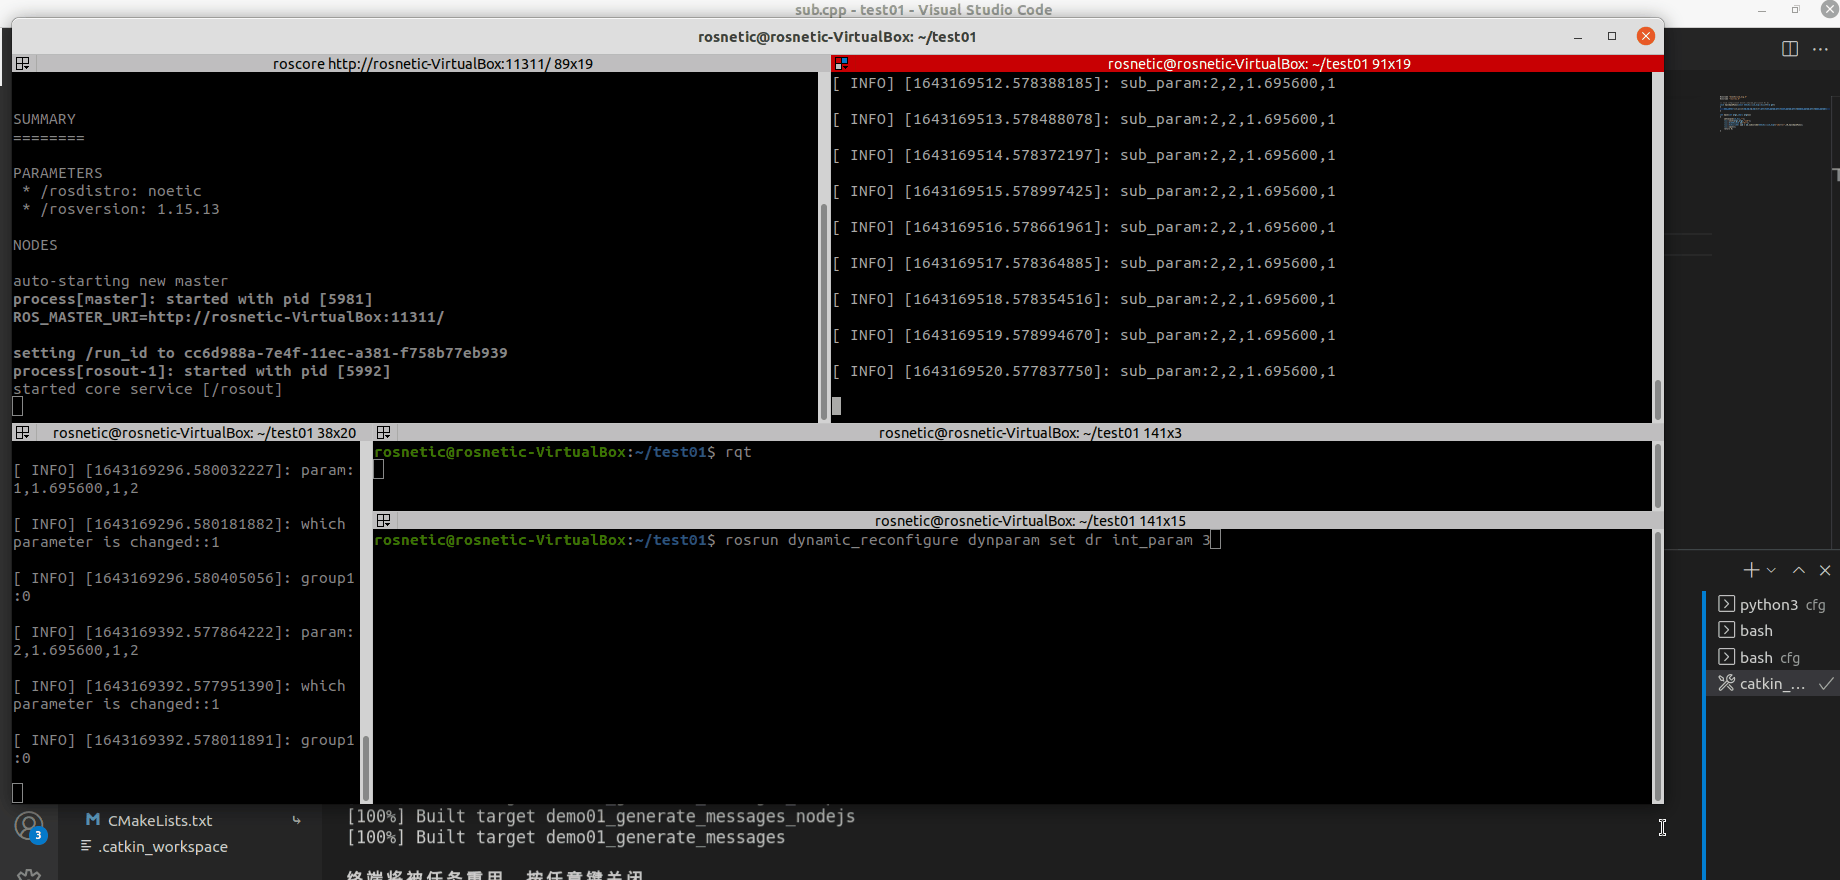1840x880 pixels.
Task: Open the group icon in the red active pane title
Action: [841, 63]
